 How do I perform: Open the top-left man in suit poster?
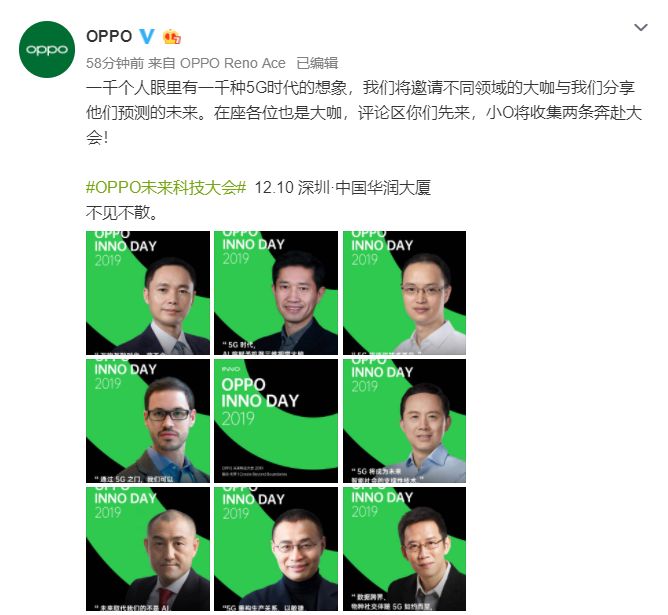tap(148, 293)
